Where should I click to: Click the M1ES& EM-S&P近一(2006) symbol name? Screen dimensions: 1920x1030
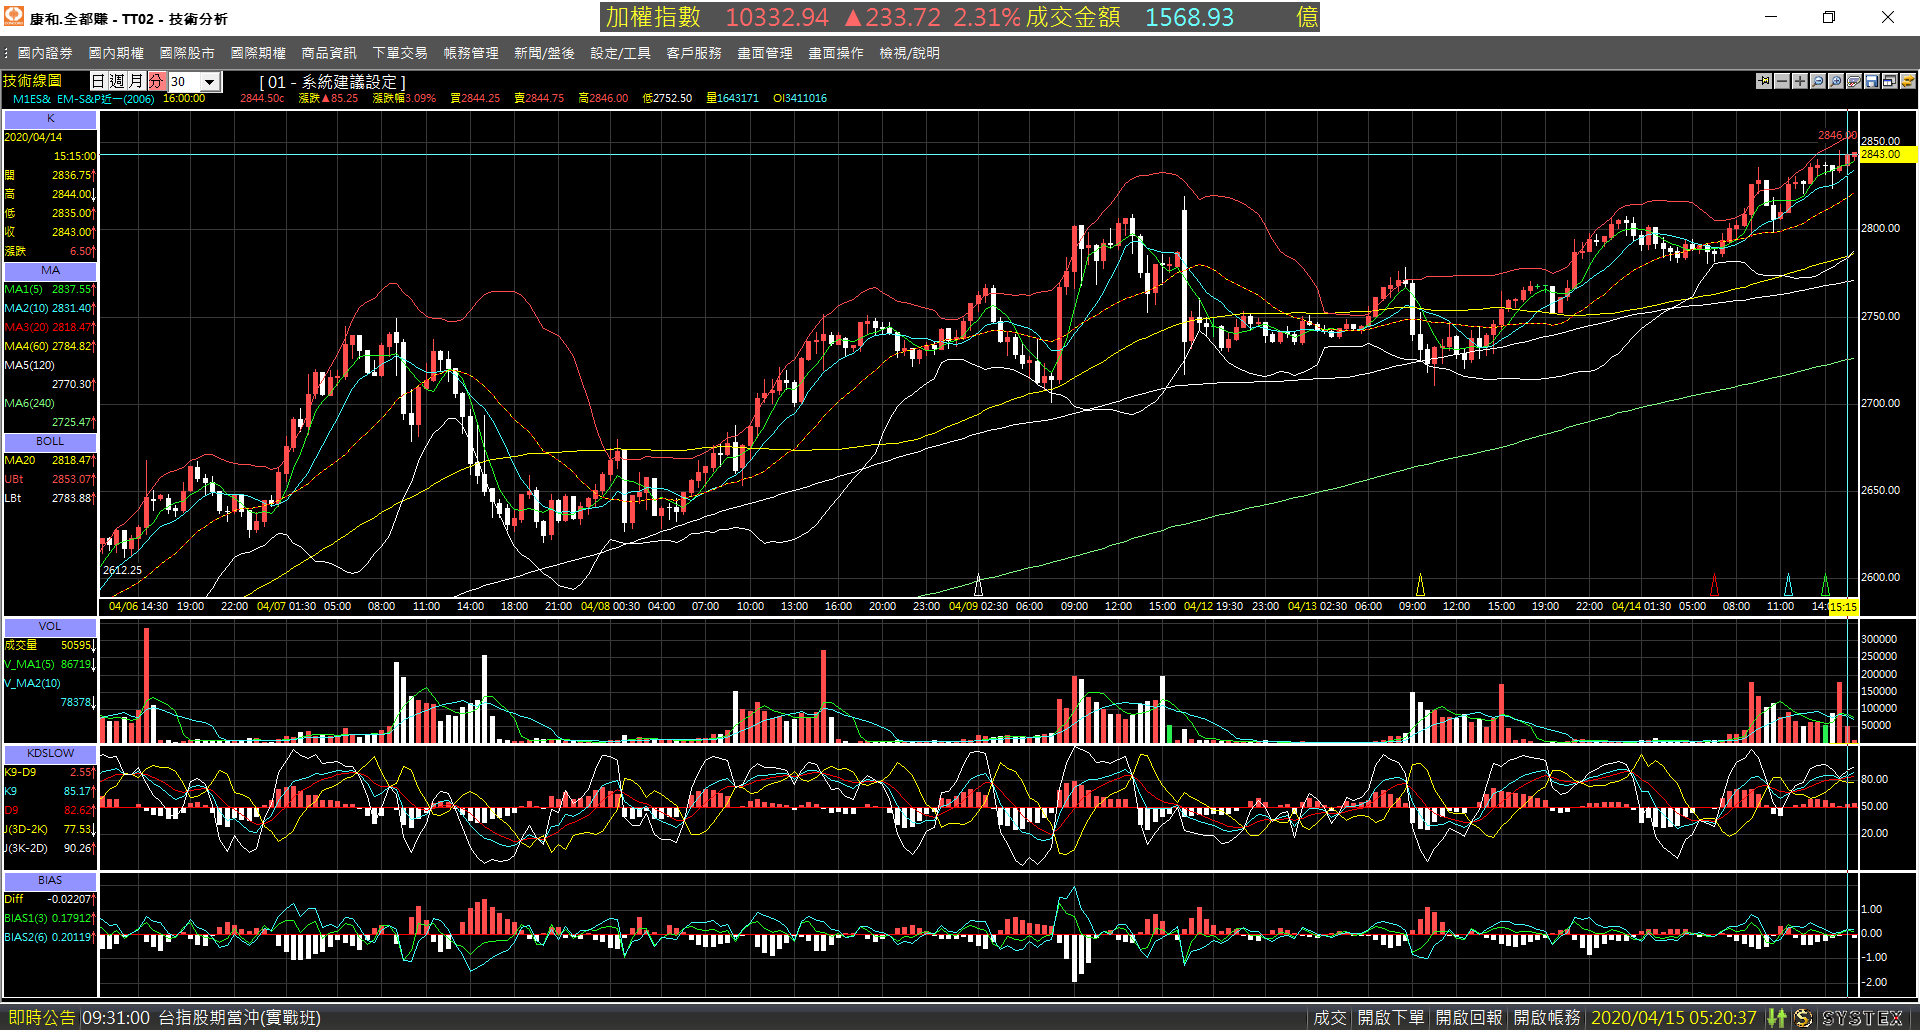[83, 99]
